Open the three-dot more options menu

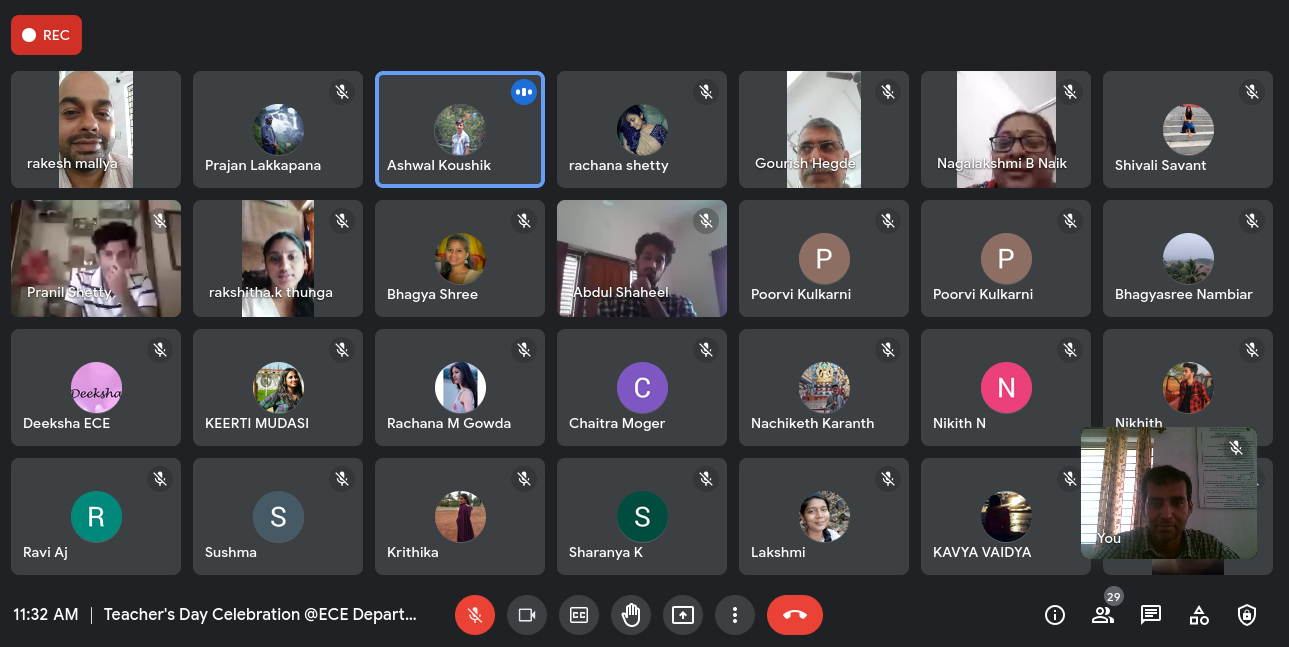coord(735,615)
